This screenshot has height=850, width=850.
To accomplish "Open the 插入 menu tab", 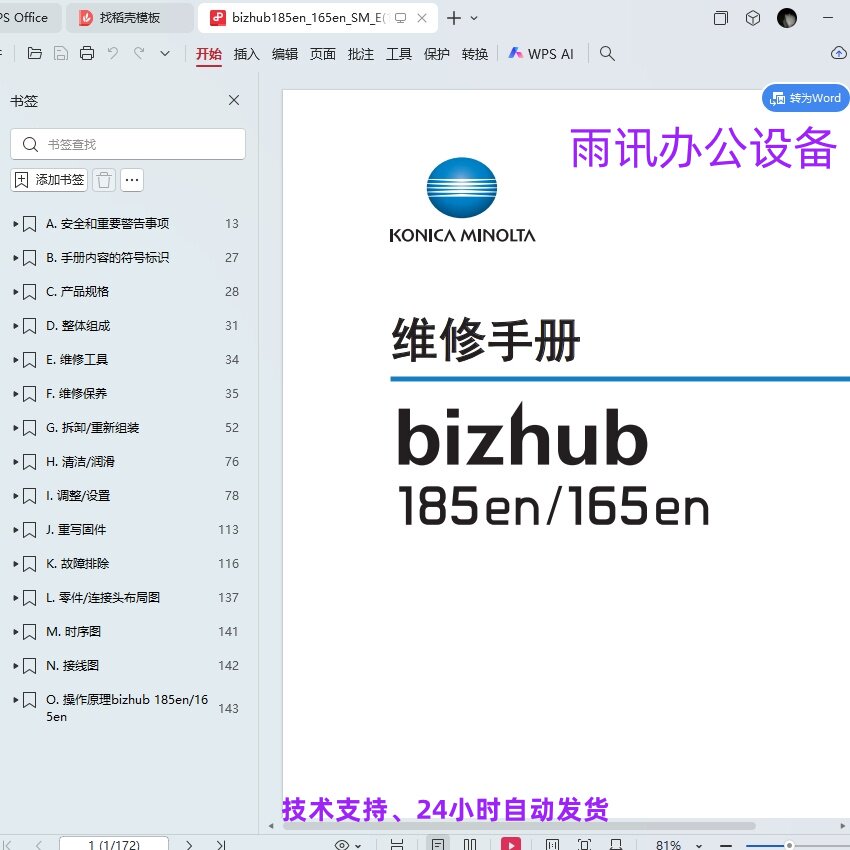I will 247,54.
